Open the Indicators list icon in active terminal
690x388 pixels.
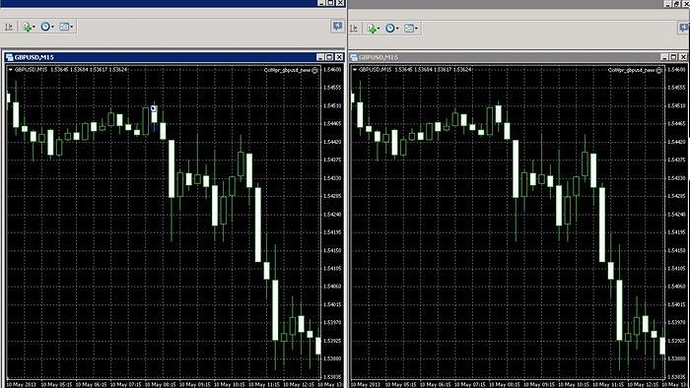(27, 27)
